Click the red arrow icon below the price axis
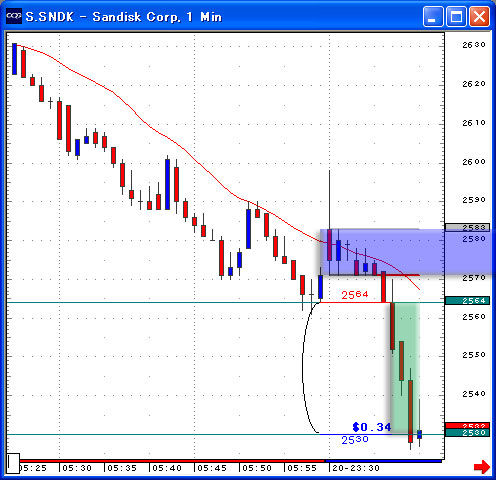This screenshot has height=480, width=496. pos(482,466)
